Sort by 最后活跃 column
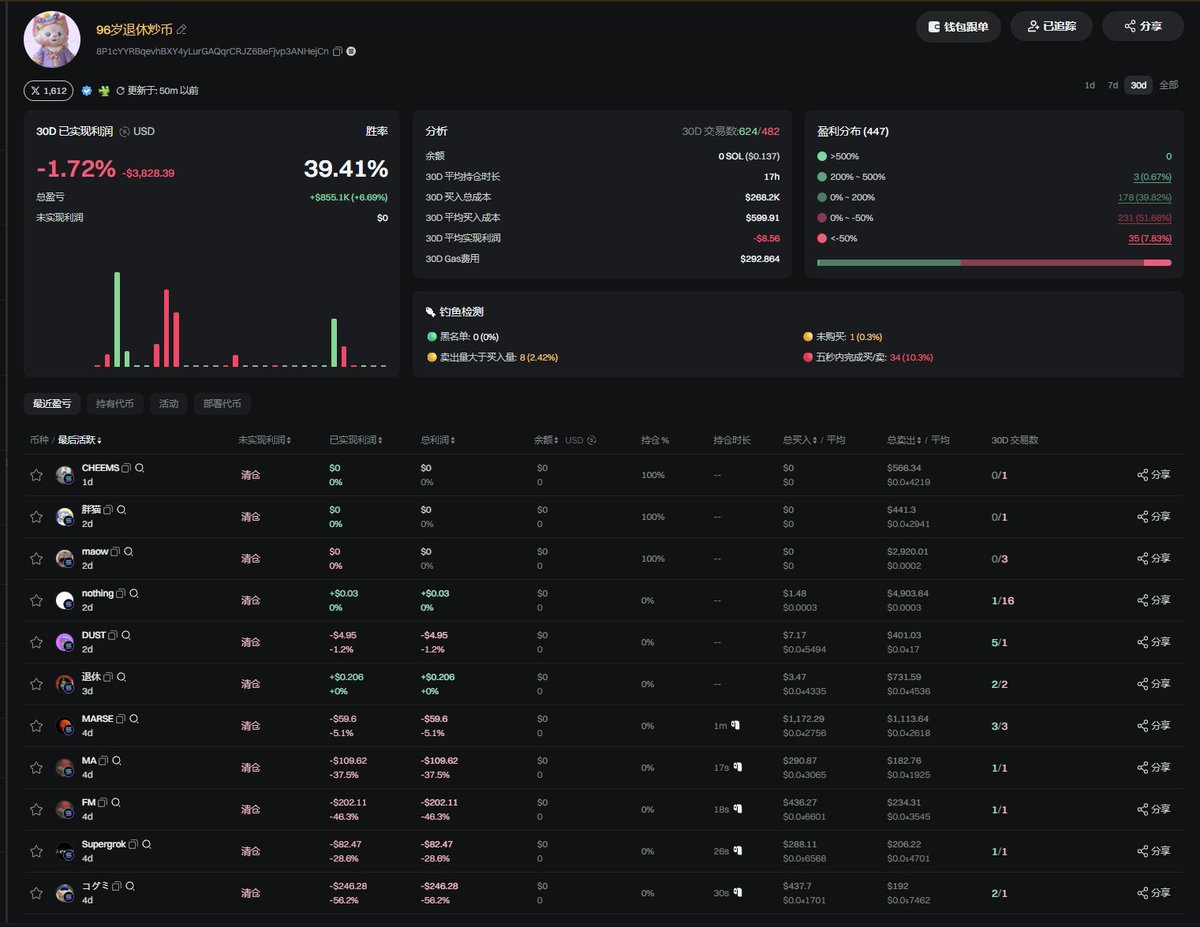Screen dimensions: 1200x927 tap(79, 440)
